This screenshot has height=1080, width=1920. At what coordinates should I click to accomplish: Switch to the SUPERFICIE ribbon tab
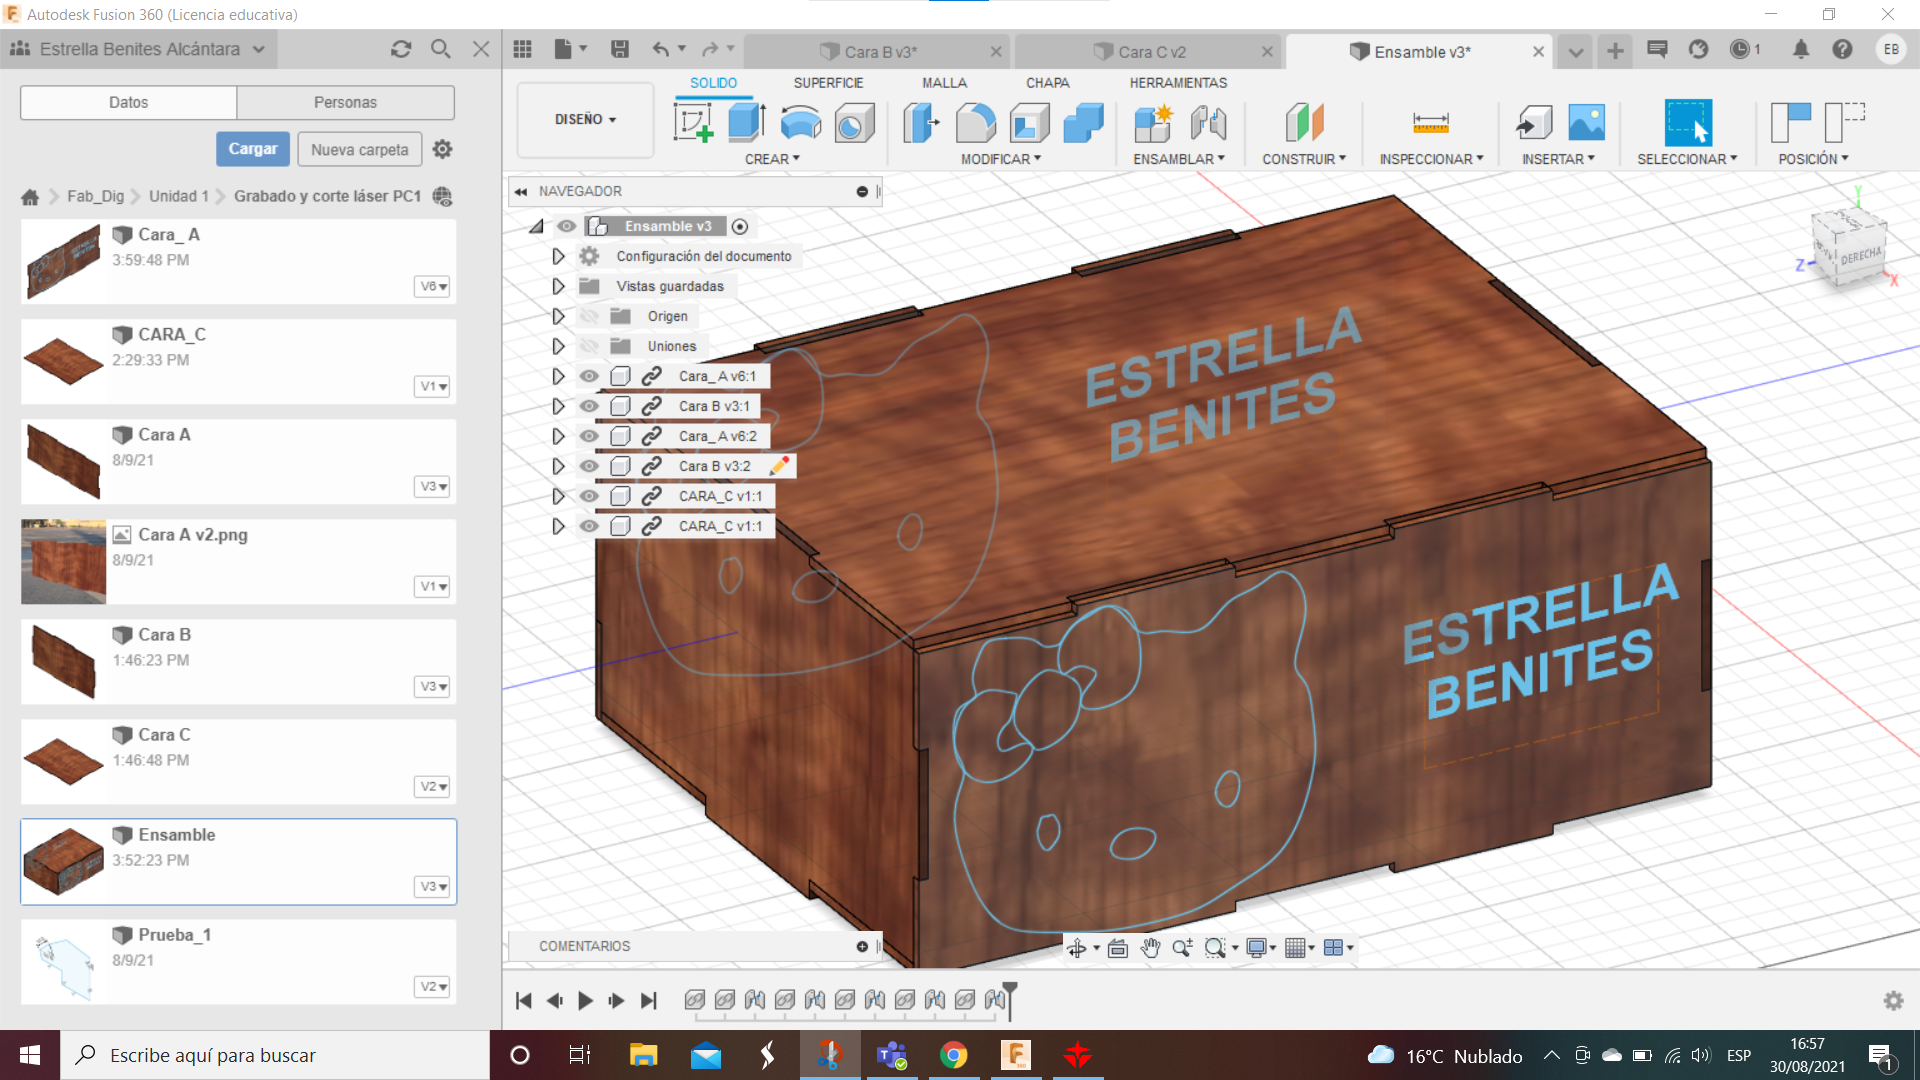tap(828, 83)
